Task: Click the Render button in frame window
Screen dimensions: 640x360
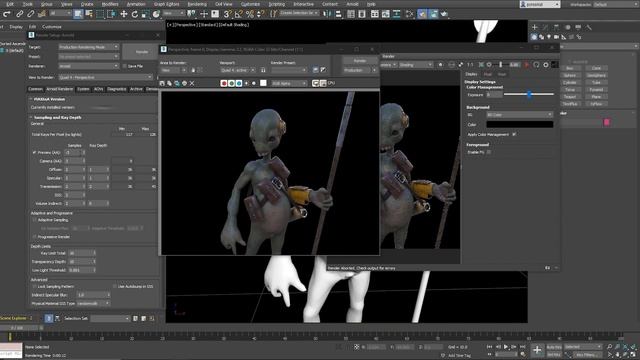Action: pos(360,61)
